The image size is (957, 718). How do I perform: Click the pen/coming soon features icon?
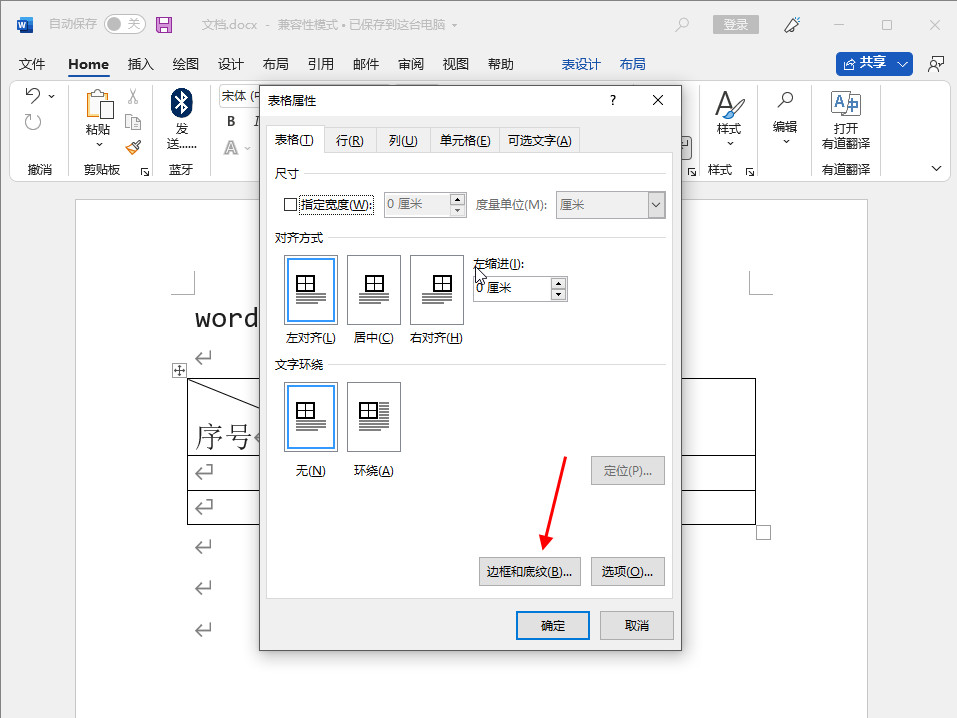click(792, 24)
